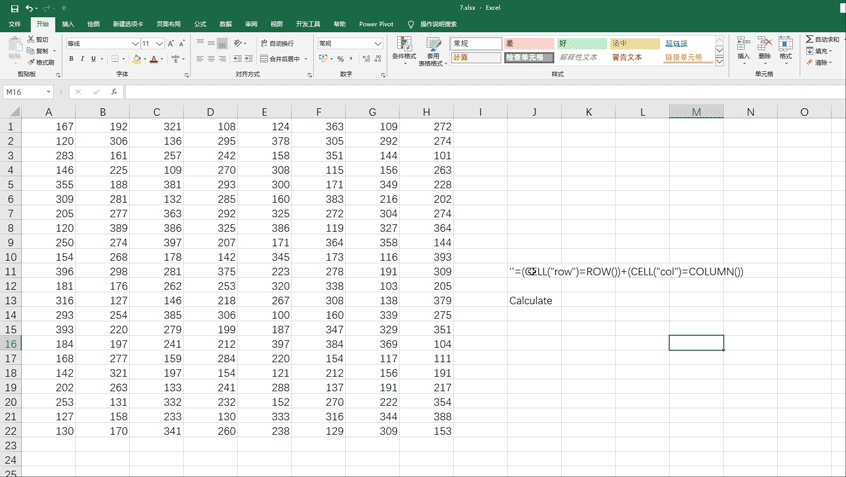The height and width of the screenshot is (477, 846).
Task: Apply the yellow Neutral (适中) cell style
Action: coord(635,43)
